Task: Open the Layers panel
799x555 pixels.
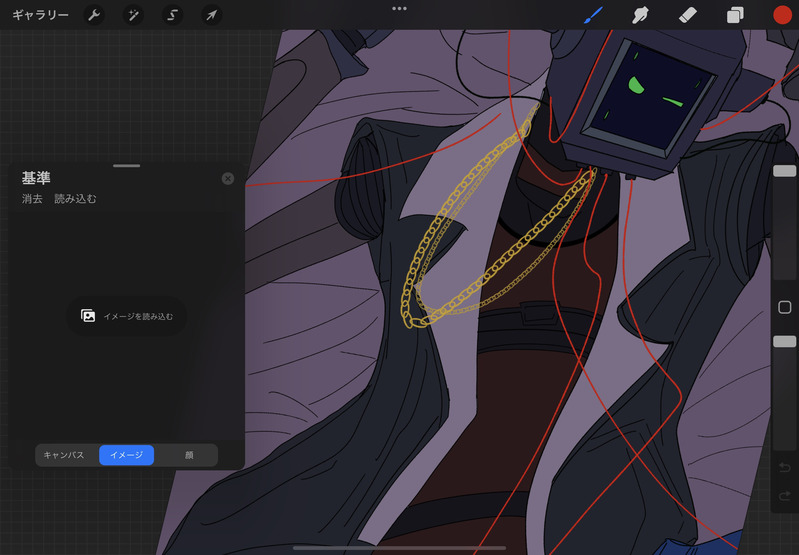Action: click(735, 15)
